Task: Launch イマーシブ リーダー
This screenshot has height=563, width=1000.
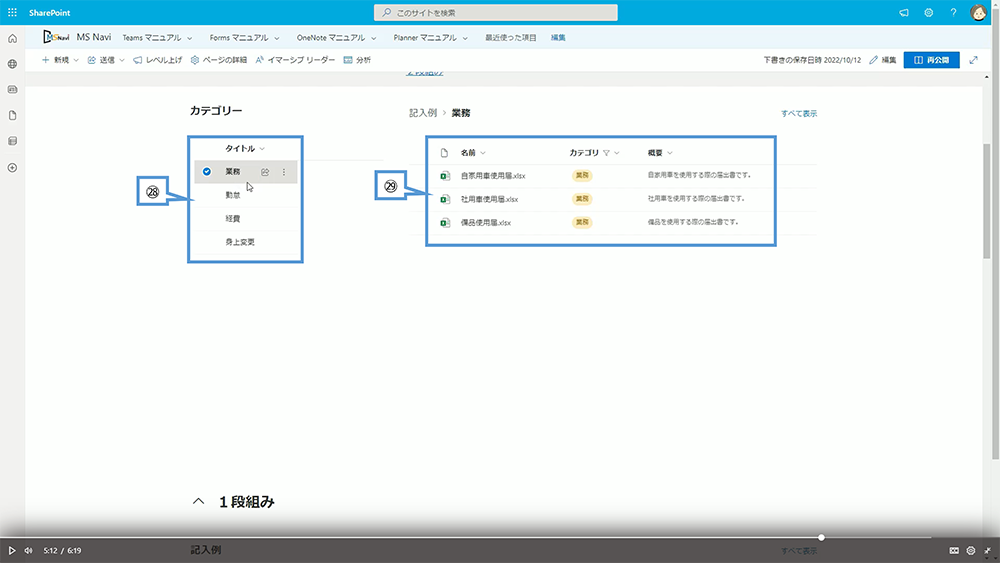Action: pos(295,60)
